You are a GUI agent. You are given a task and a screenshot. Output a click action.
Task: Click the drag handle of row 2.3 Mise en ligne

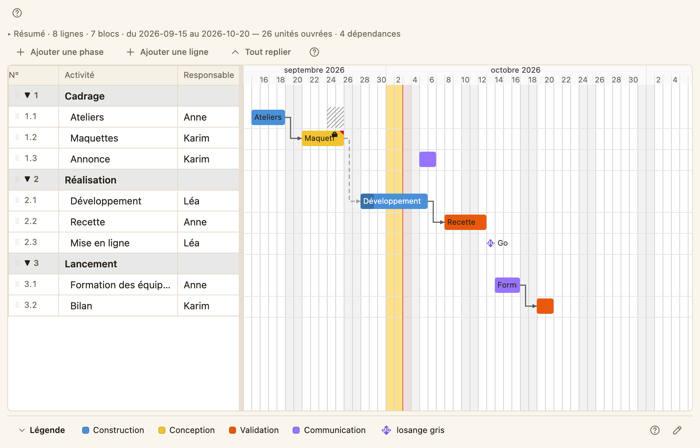pos(17,242)
